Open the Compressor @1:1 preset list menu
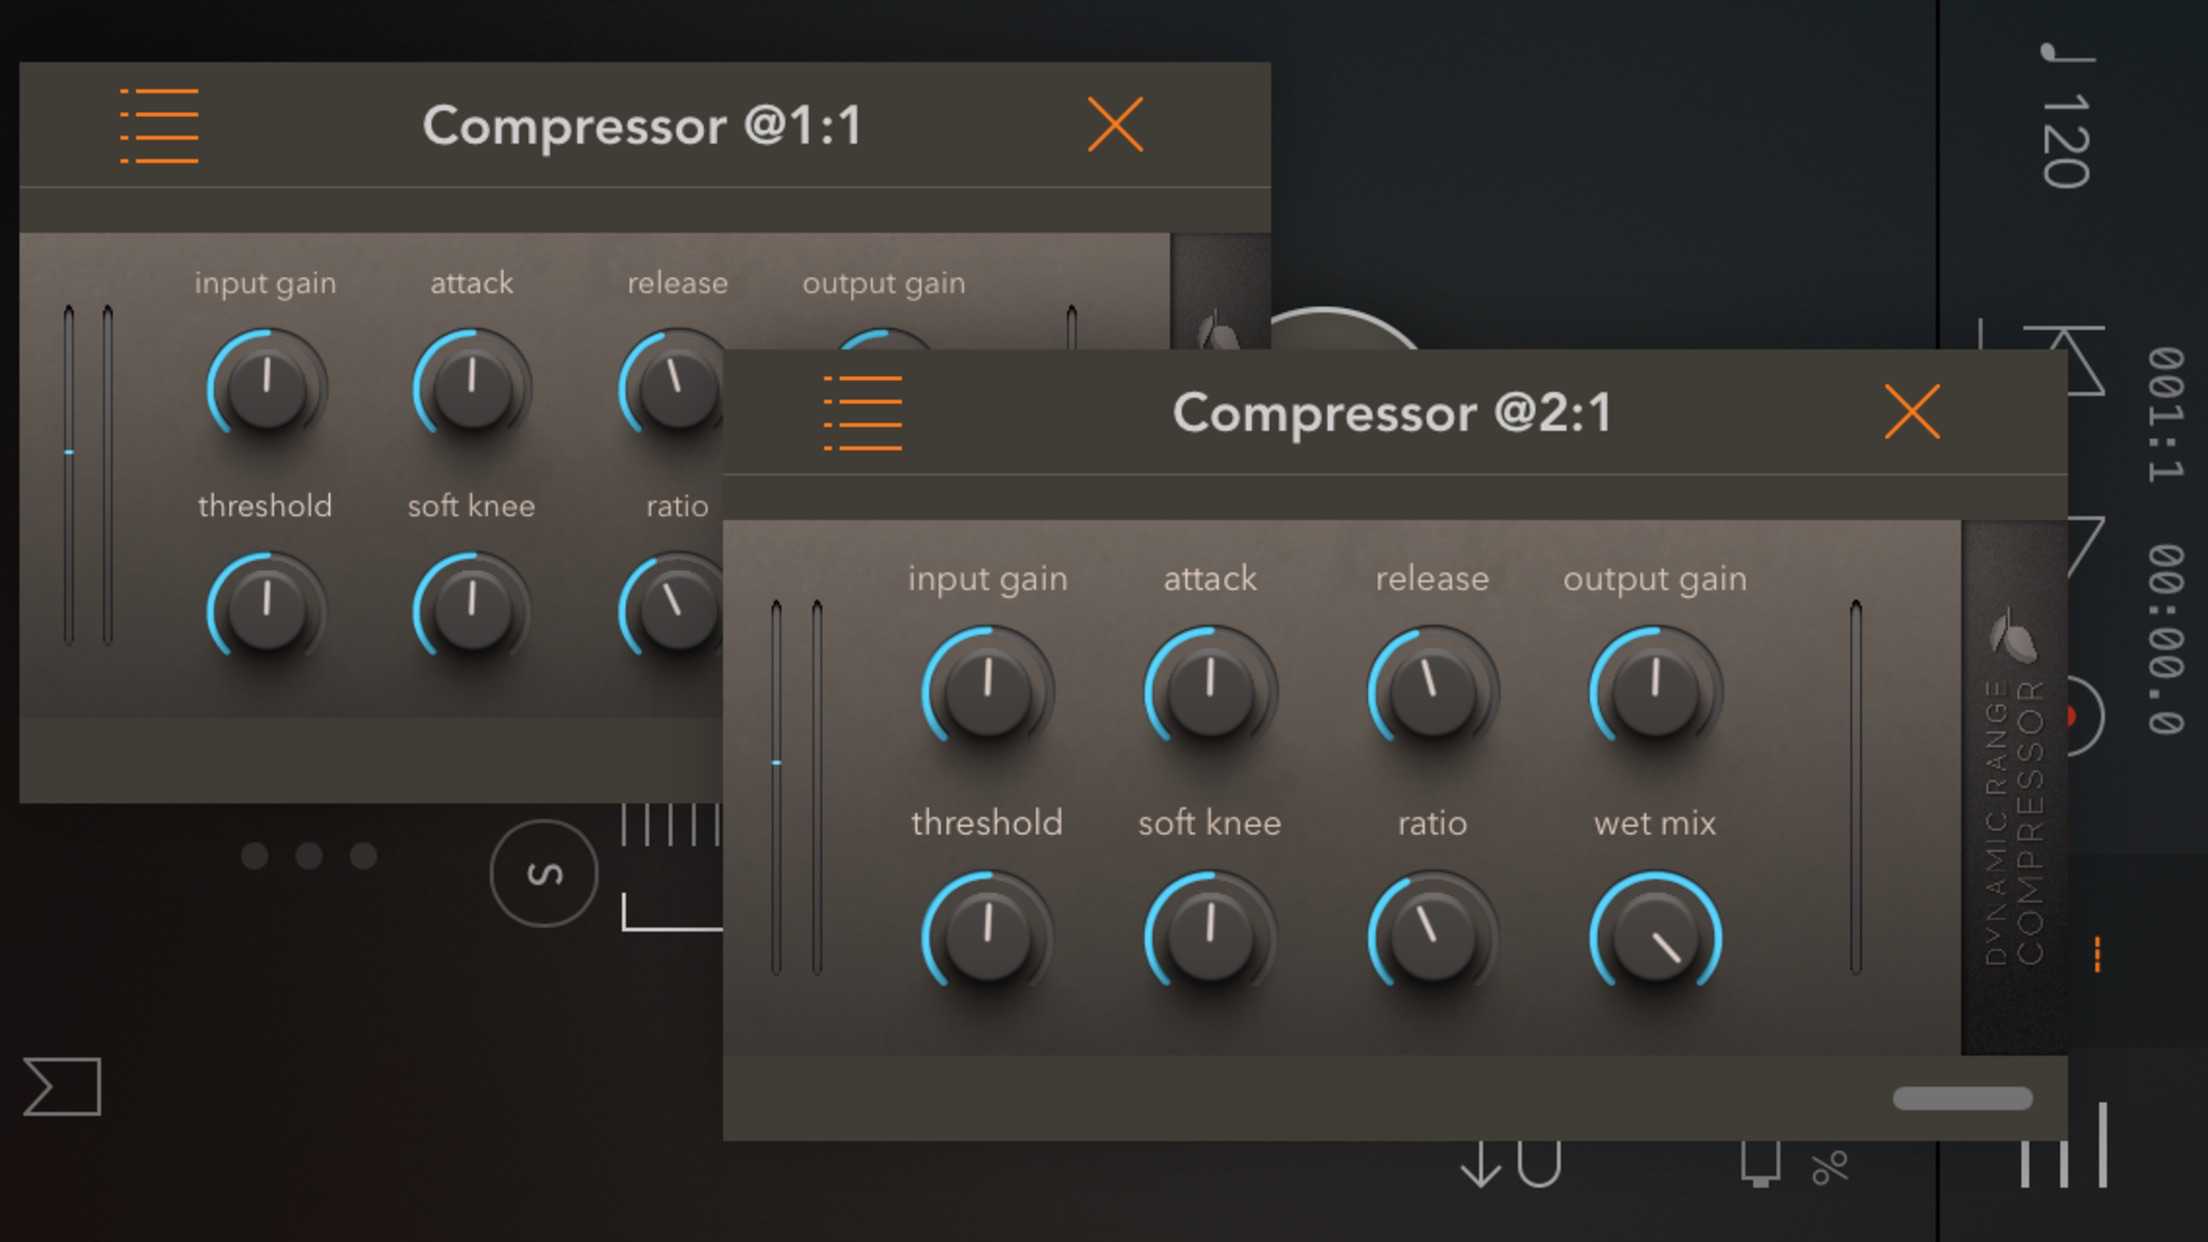This screenshot has width=2208, height=1242. point(159,125)
